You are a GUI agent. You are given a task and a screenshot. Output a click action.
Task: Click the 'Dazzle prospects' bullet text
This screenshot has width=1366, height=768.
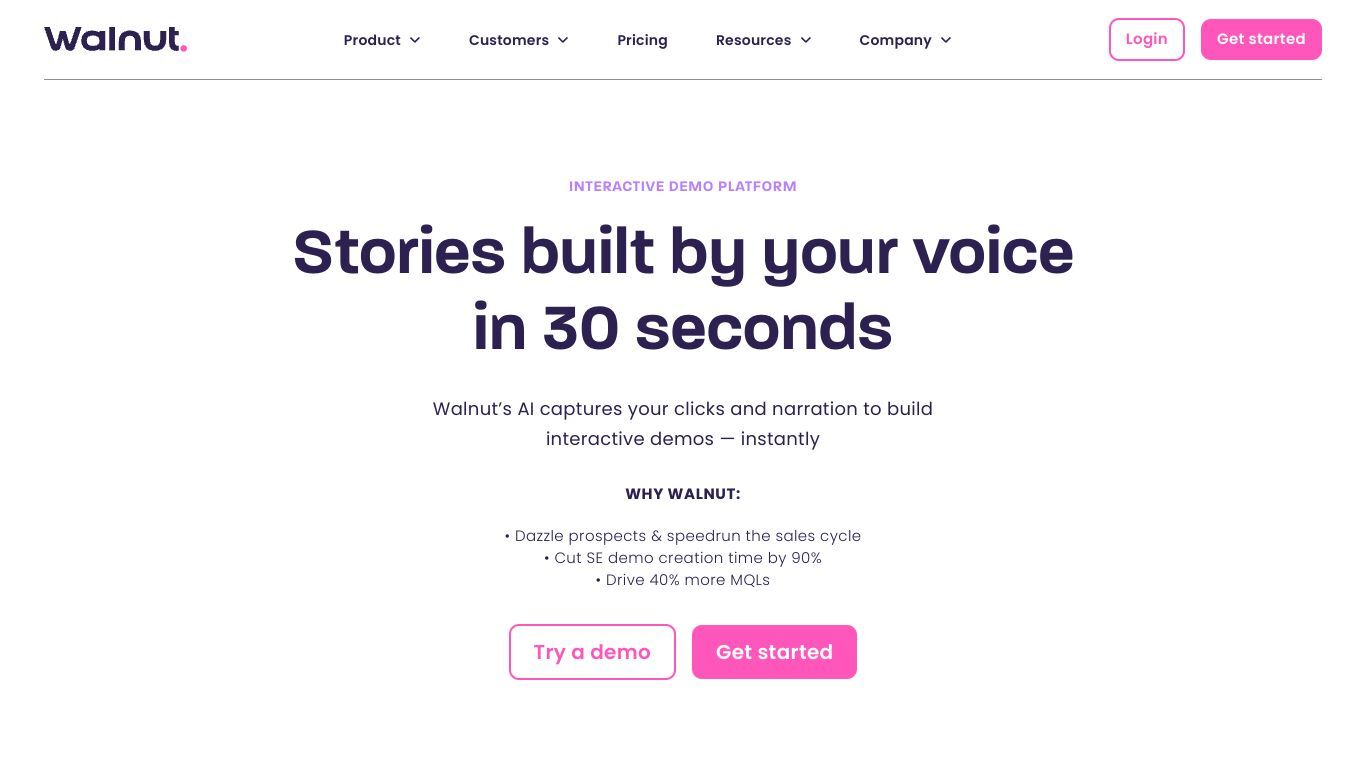[x=683, y=536]
